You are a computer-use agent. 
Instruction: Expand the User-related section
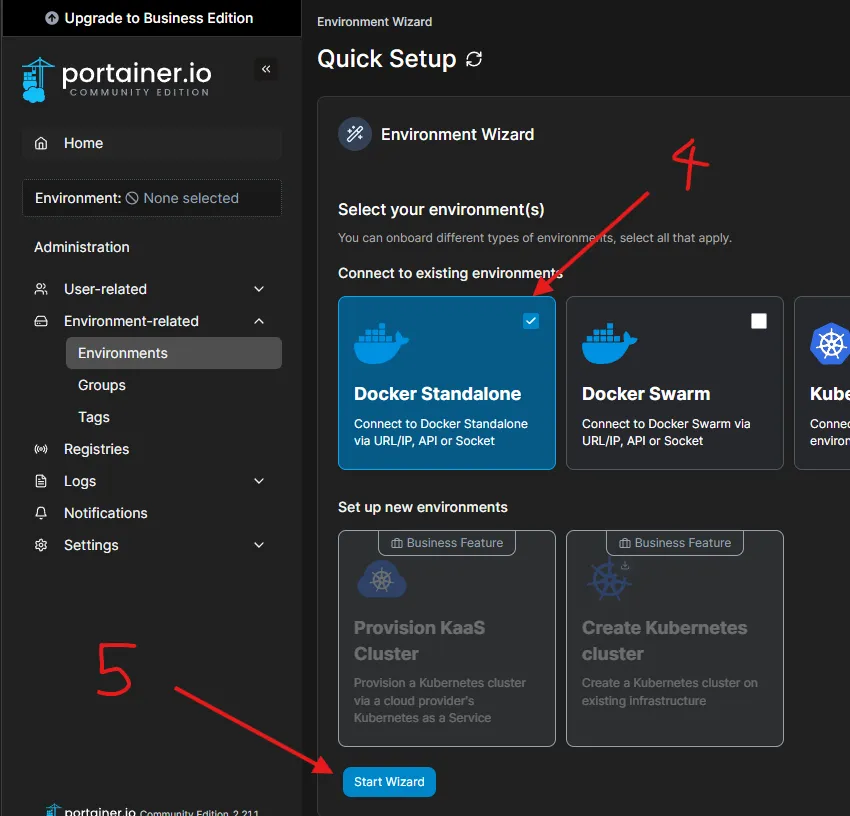click(x=259, y=289)
